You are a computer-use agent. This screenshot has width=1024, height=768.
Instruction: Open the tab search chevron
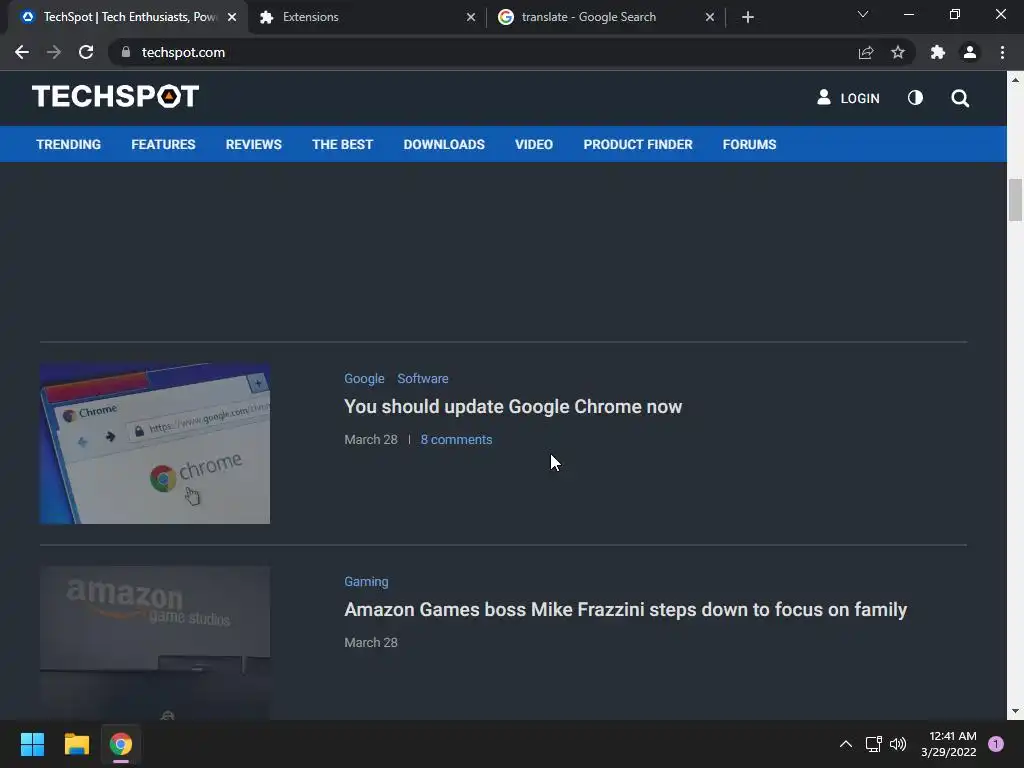(863, 14)
